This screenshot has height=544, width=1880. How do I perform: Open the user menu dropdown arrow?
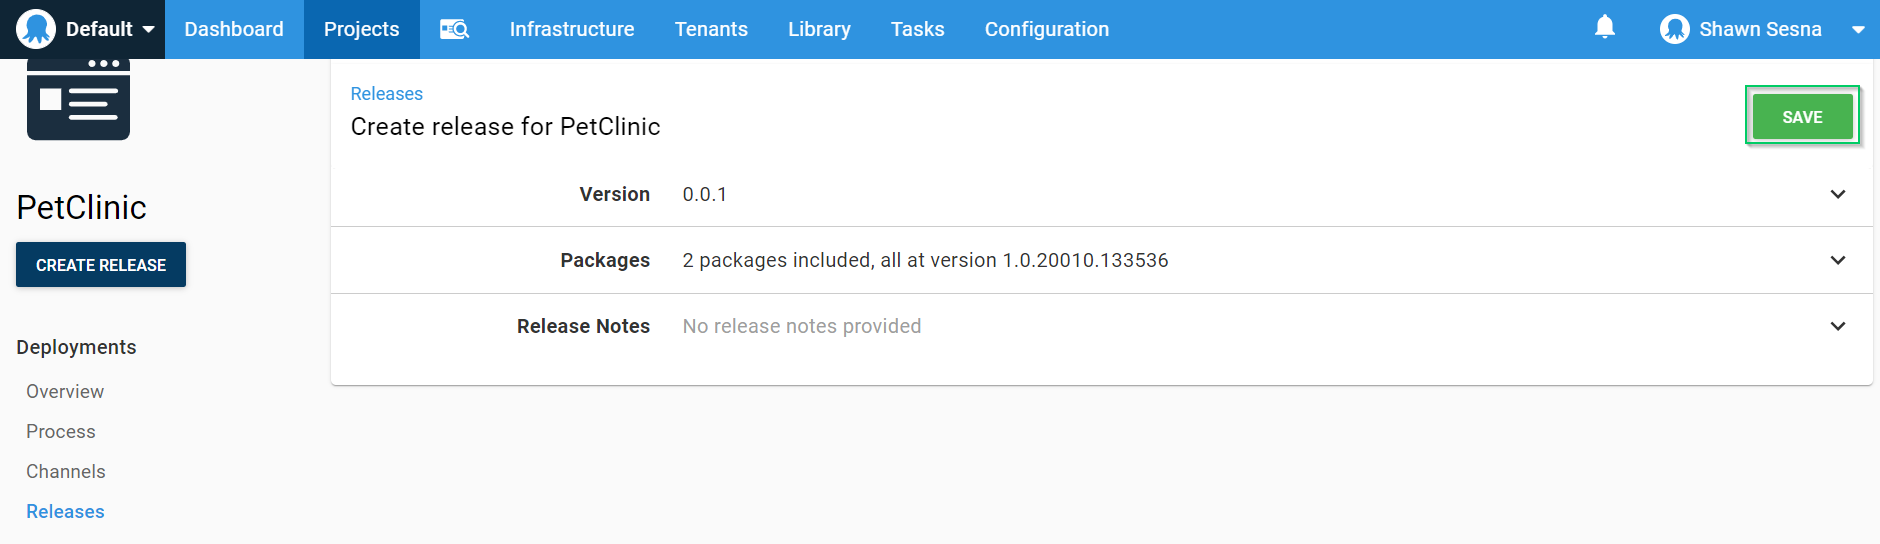1857,29
